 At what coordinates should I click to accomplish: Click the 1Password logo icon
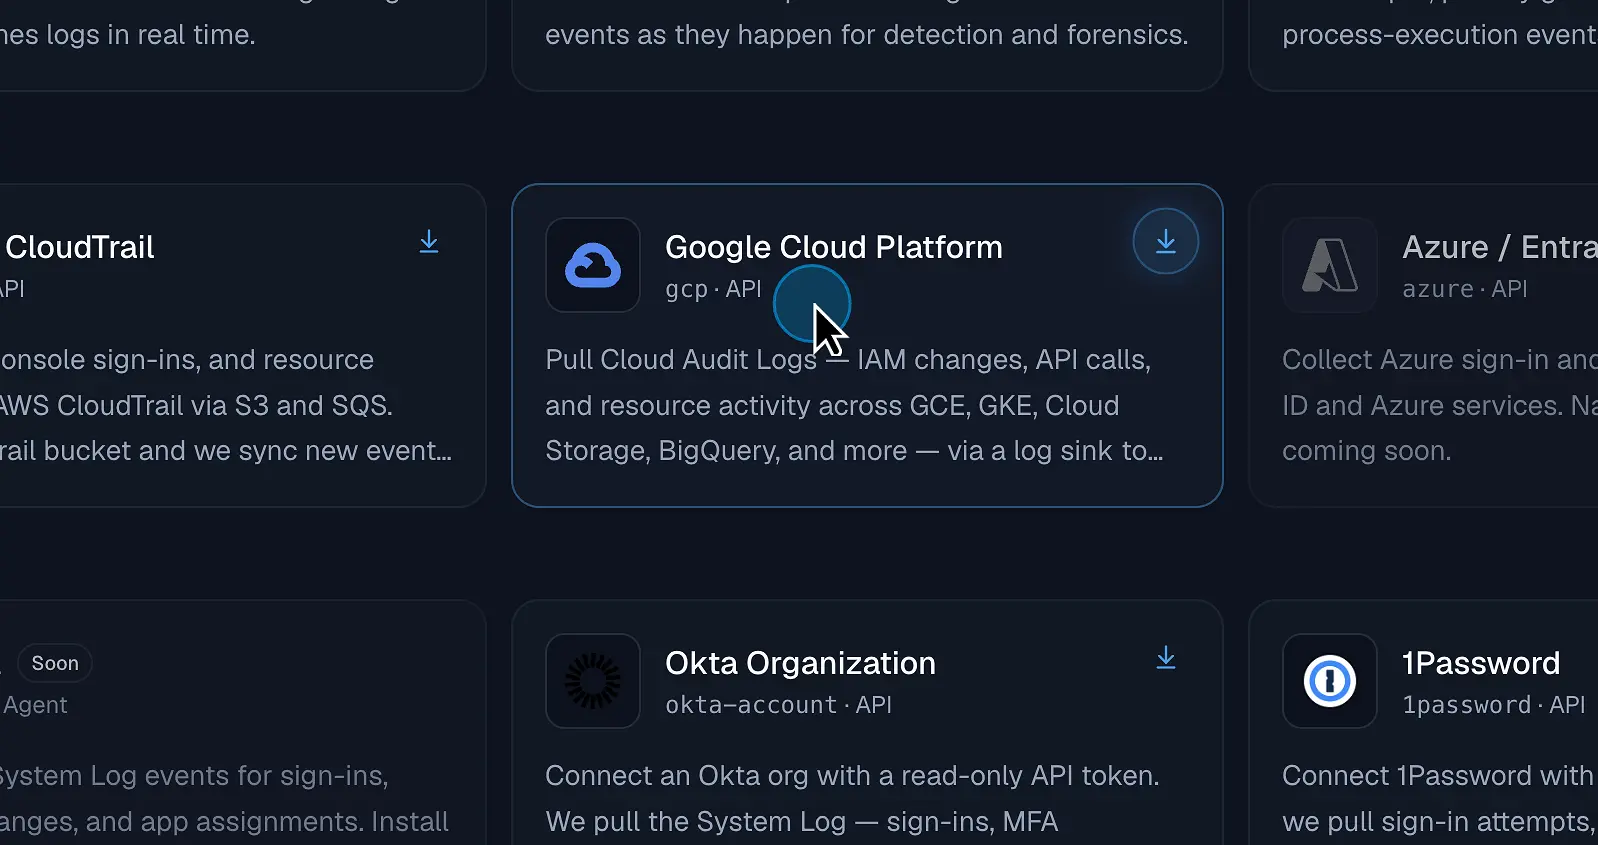click(x=1330, y=681)
